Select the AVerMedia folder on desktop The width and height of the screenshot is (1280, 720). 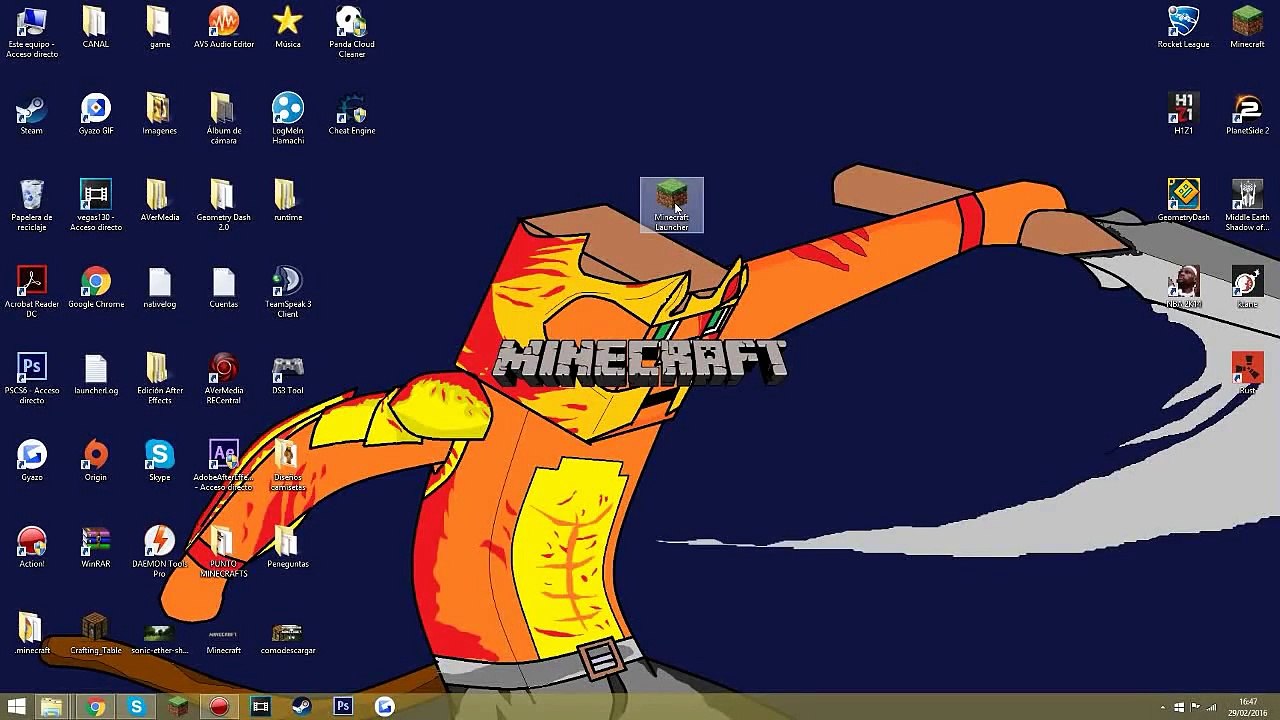coord(159,200)
